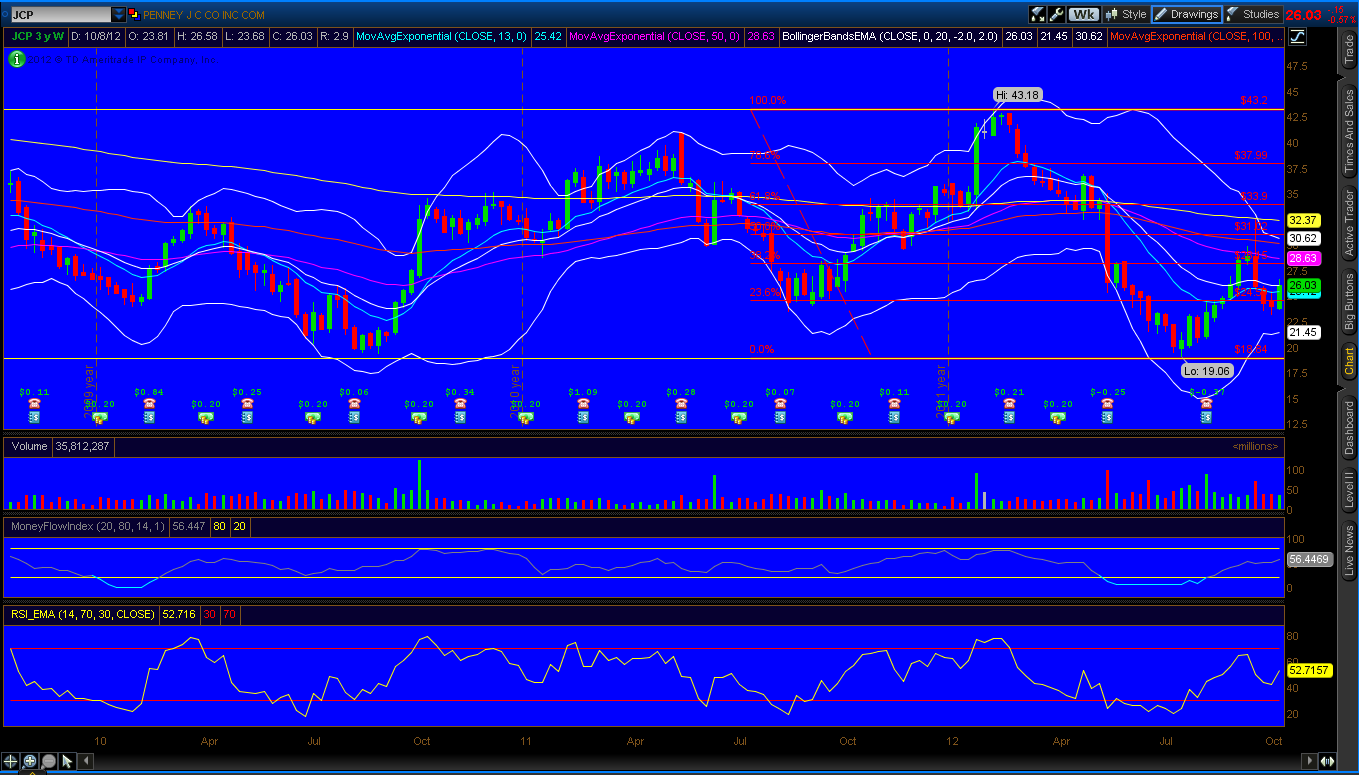Click earnings phone icon under $-0.25
Screen dimensions: 1359x775
pyautogui.click(x=1107, y=404)
